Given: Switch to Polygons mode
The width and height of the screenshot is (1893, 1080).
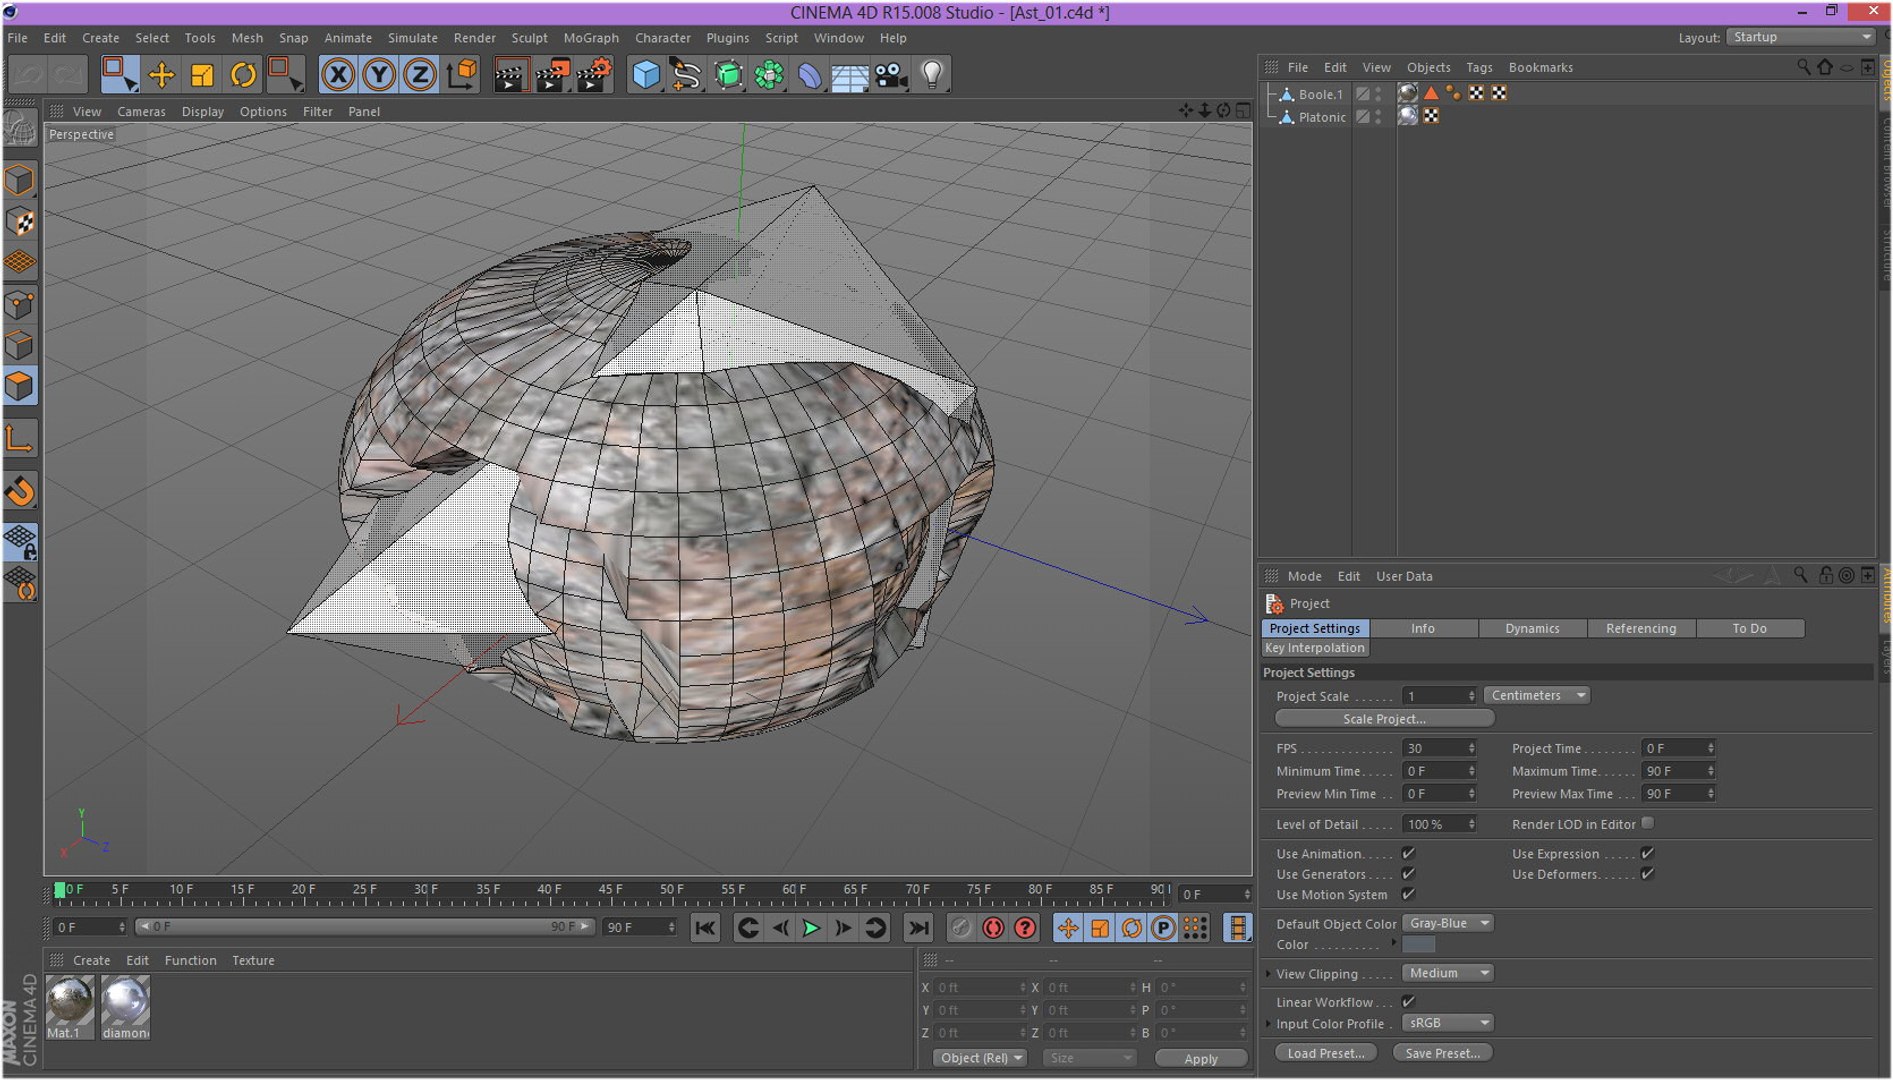Looking at the screenshot, I should pyautogui.click(x=20, y=386).
